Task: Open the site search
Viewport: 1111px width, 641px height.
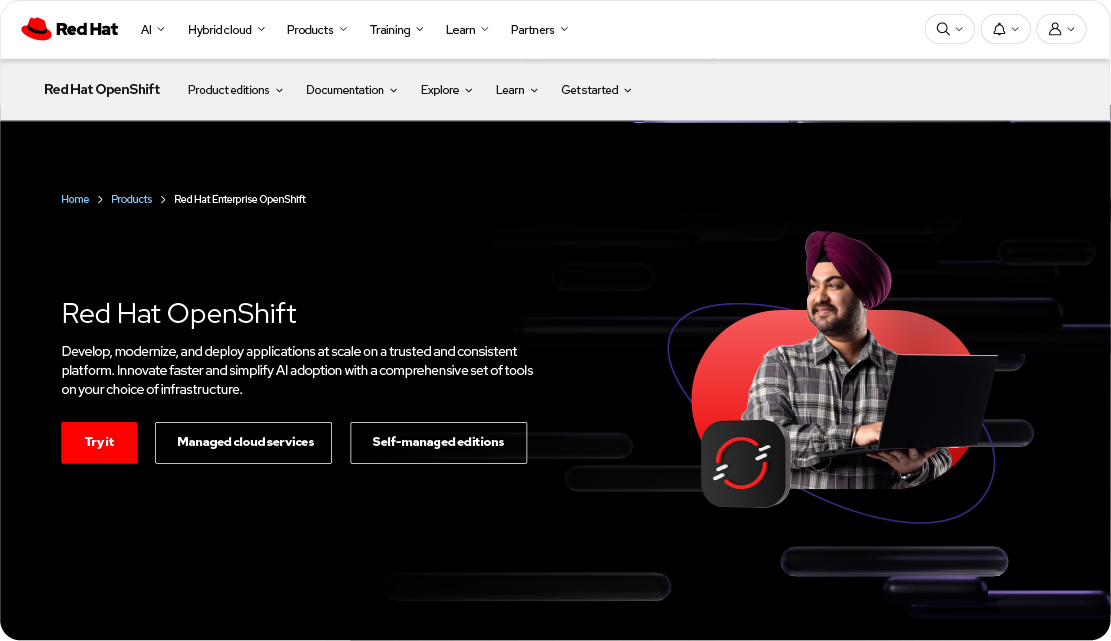Action: pyautogui.click(x=949, y=29)
